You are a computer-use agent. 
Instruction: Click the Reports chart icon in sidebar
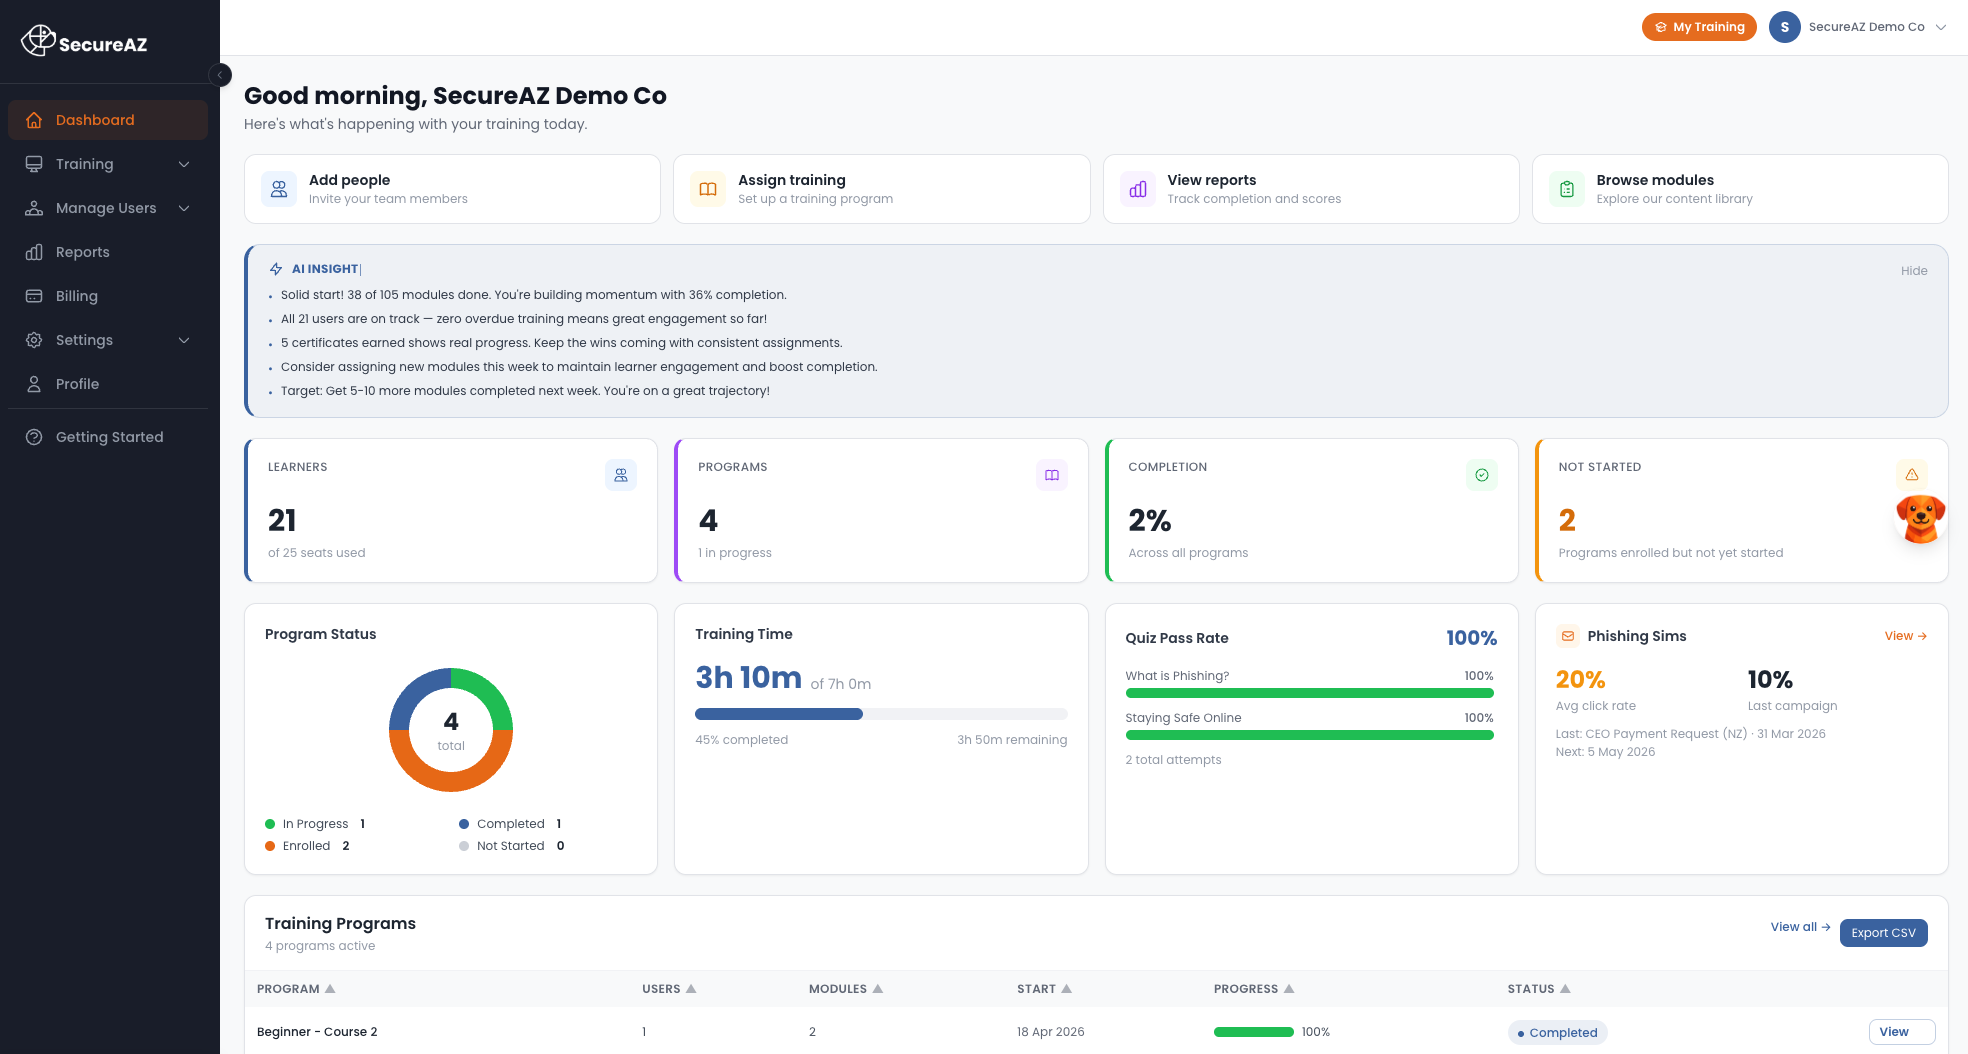tap(34, 252)
